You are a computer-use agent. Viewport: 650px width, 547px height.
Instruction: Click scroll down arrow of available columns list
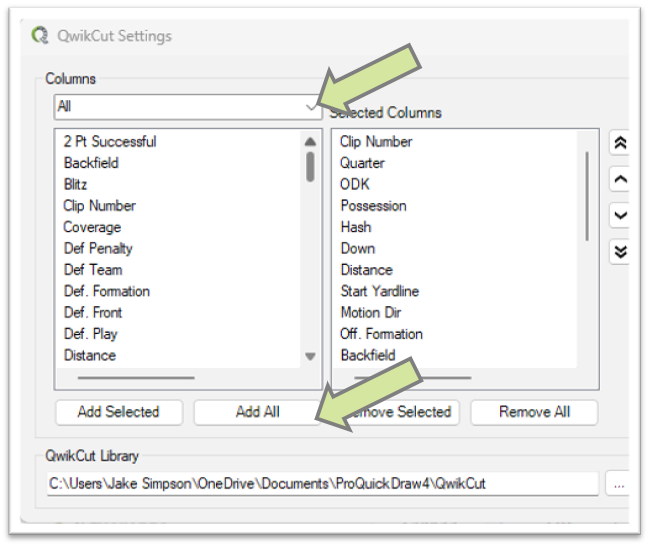310,356
